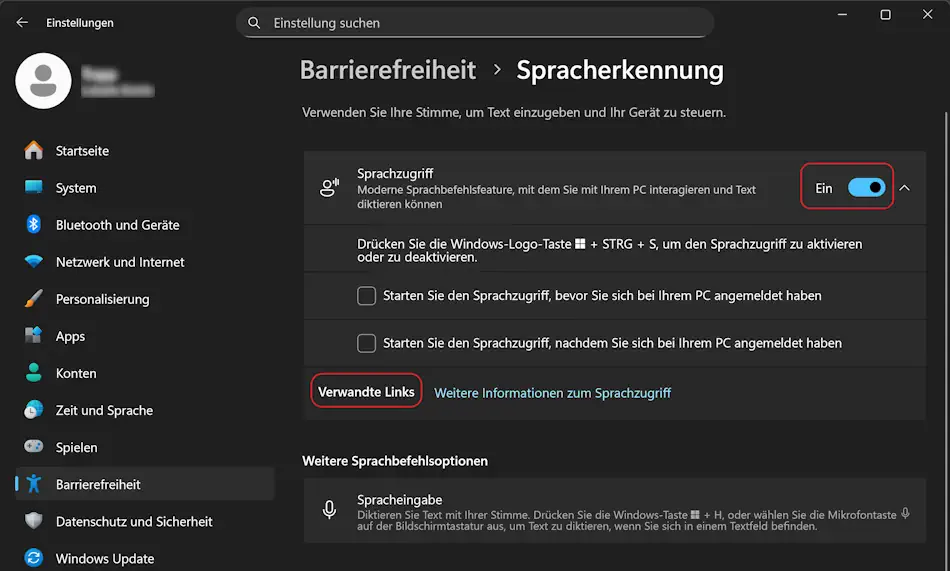
Task: Click the Konten person icon
Action: 33,372
